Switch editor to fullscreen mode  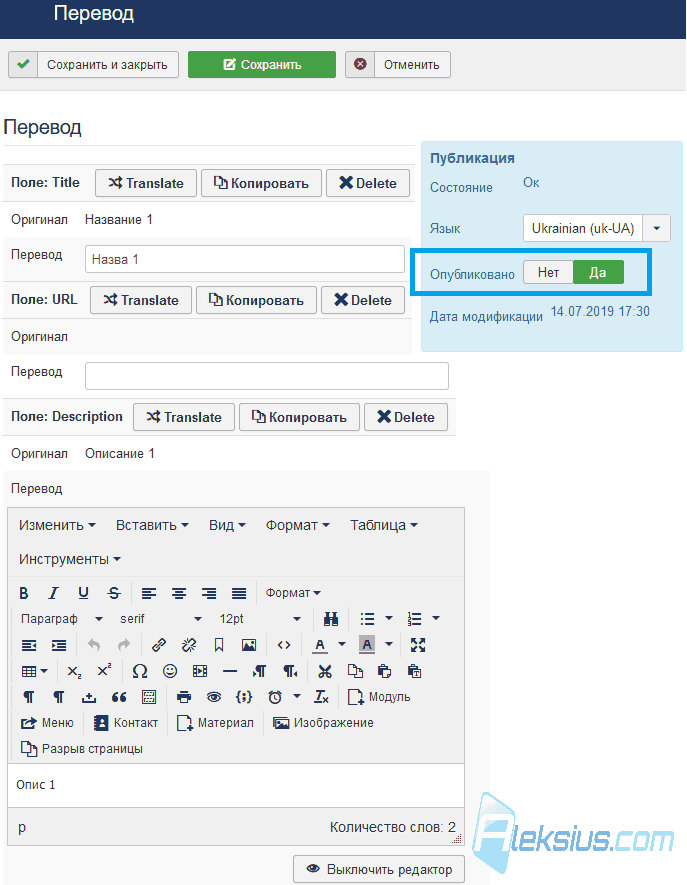pyautogui.click(x=418, y=645)
